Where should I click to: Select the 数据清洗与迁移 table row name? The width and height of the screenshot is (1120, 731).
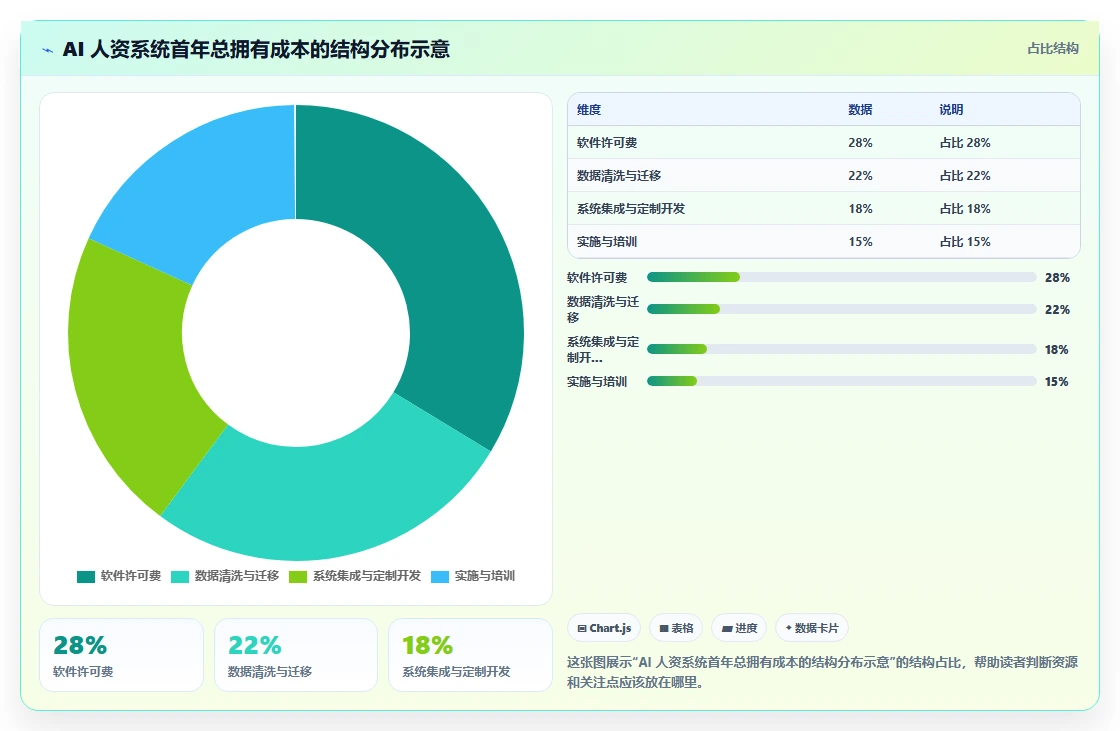[619, 176]
